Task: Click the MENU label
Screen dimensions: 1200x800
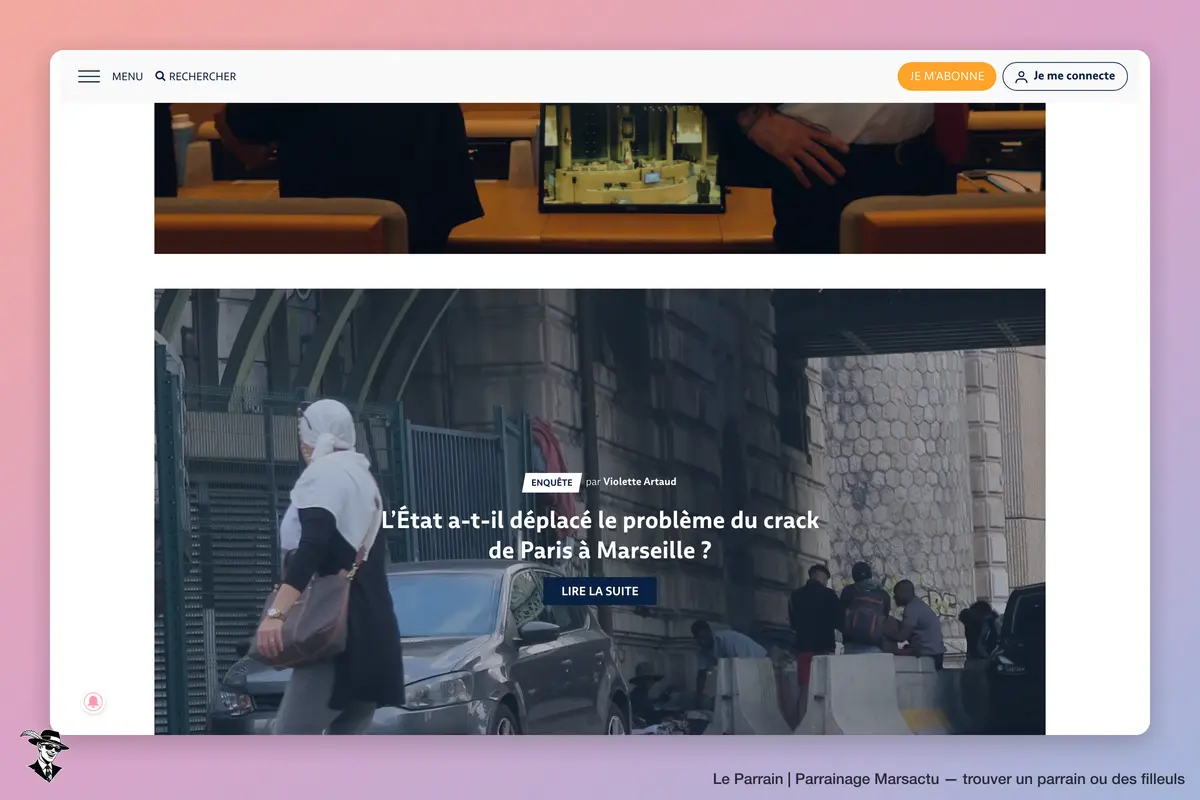Action: 127,77
